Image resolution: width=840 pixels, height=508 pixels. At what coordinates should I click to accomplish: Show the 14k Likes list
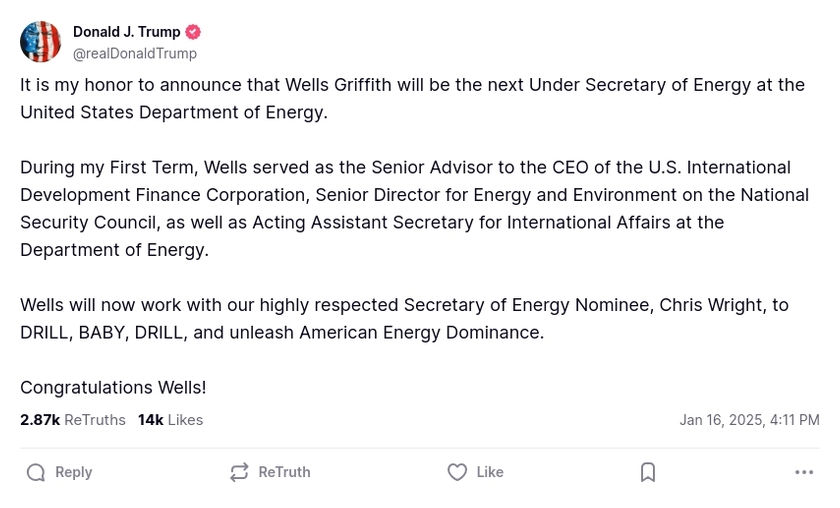[170, 420]
